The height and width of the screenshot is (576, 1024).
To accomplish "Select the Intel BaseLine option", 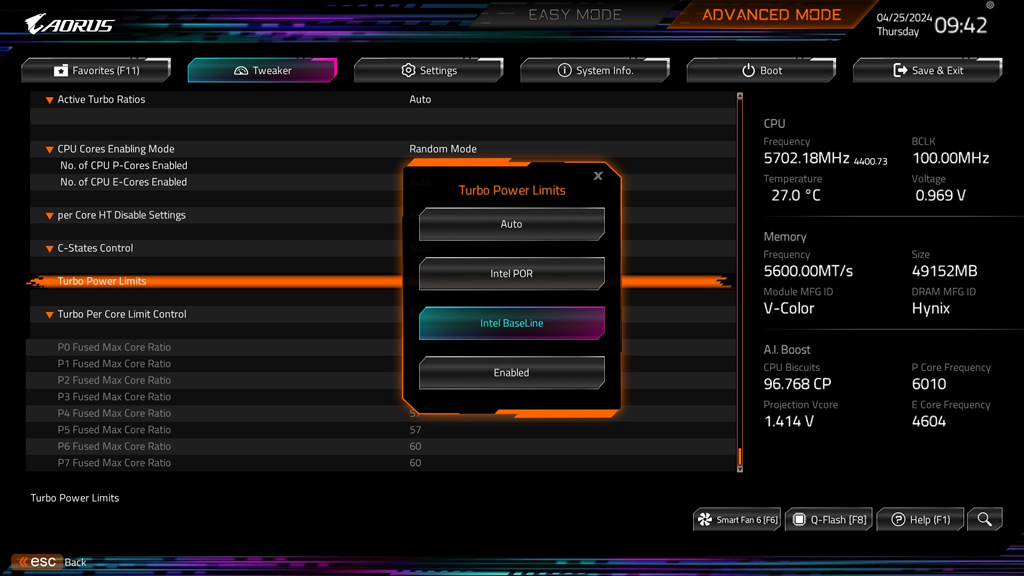I will [511, 323].
